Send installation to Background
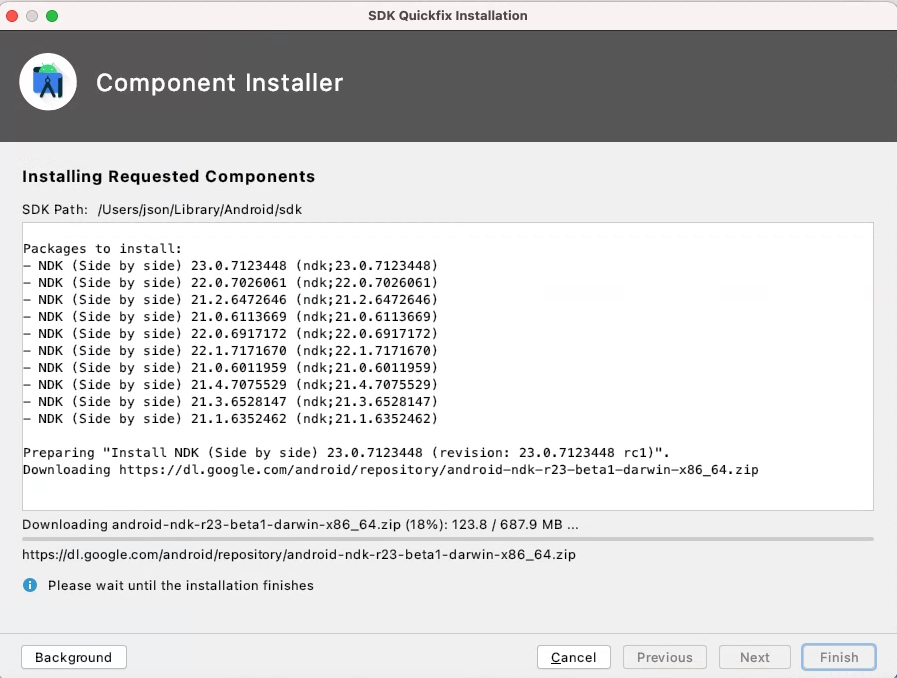This screenshot has width=897, height=678. [74, 657]
